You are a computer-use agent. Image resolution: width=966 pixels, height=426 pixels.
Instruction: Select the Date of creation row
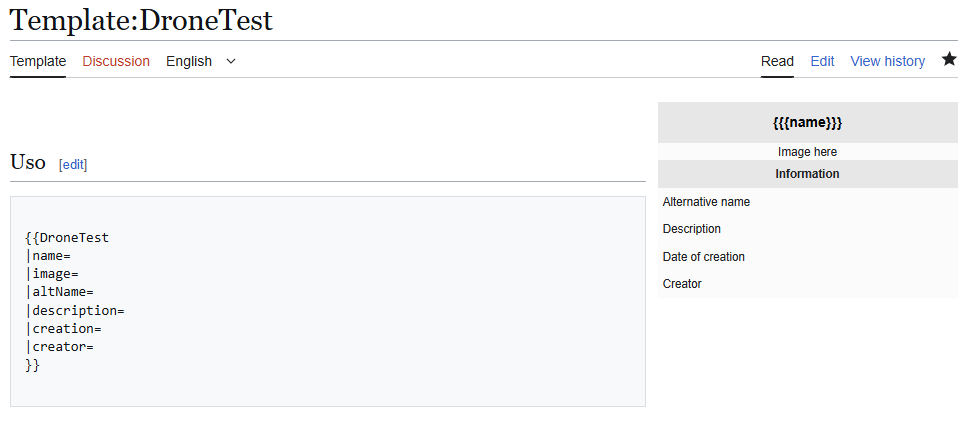click(x=703, y=257)
